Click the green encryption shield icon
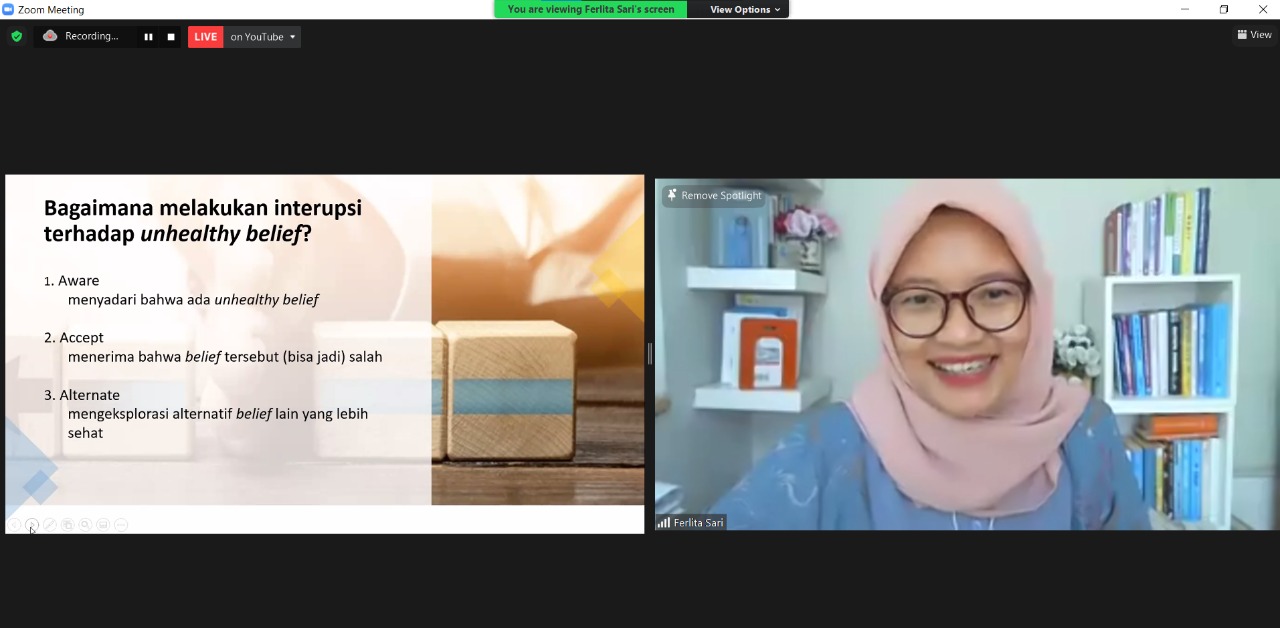Screen dimensions: 1280x628 tap(16, 36)
